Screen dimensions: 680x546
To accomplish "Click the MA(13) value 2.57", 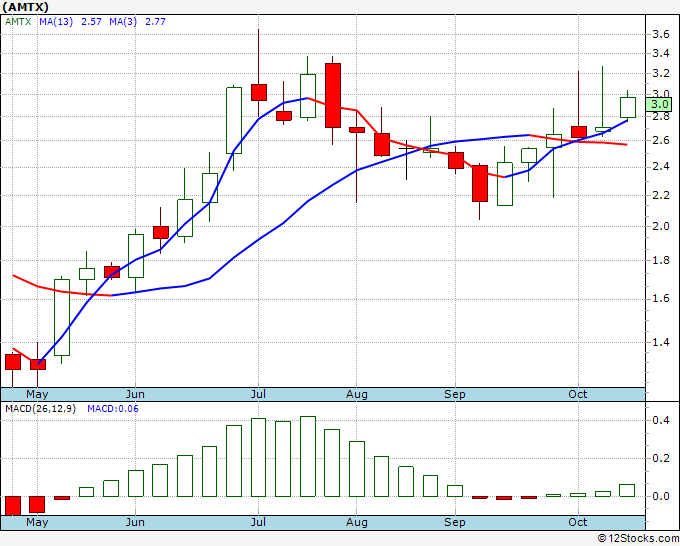I will [92, 22].
